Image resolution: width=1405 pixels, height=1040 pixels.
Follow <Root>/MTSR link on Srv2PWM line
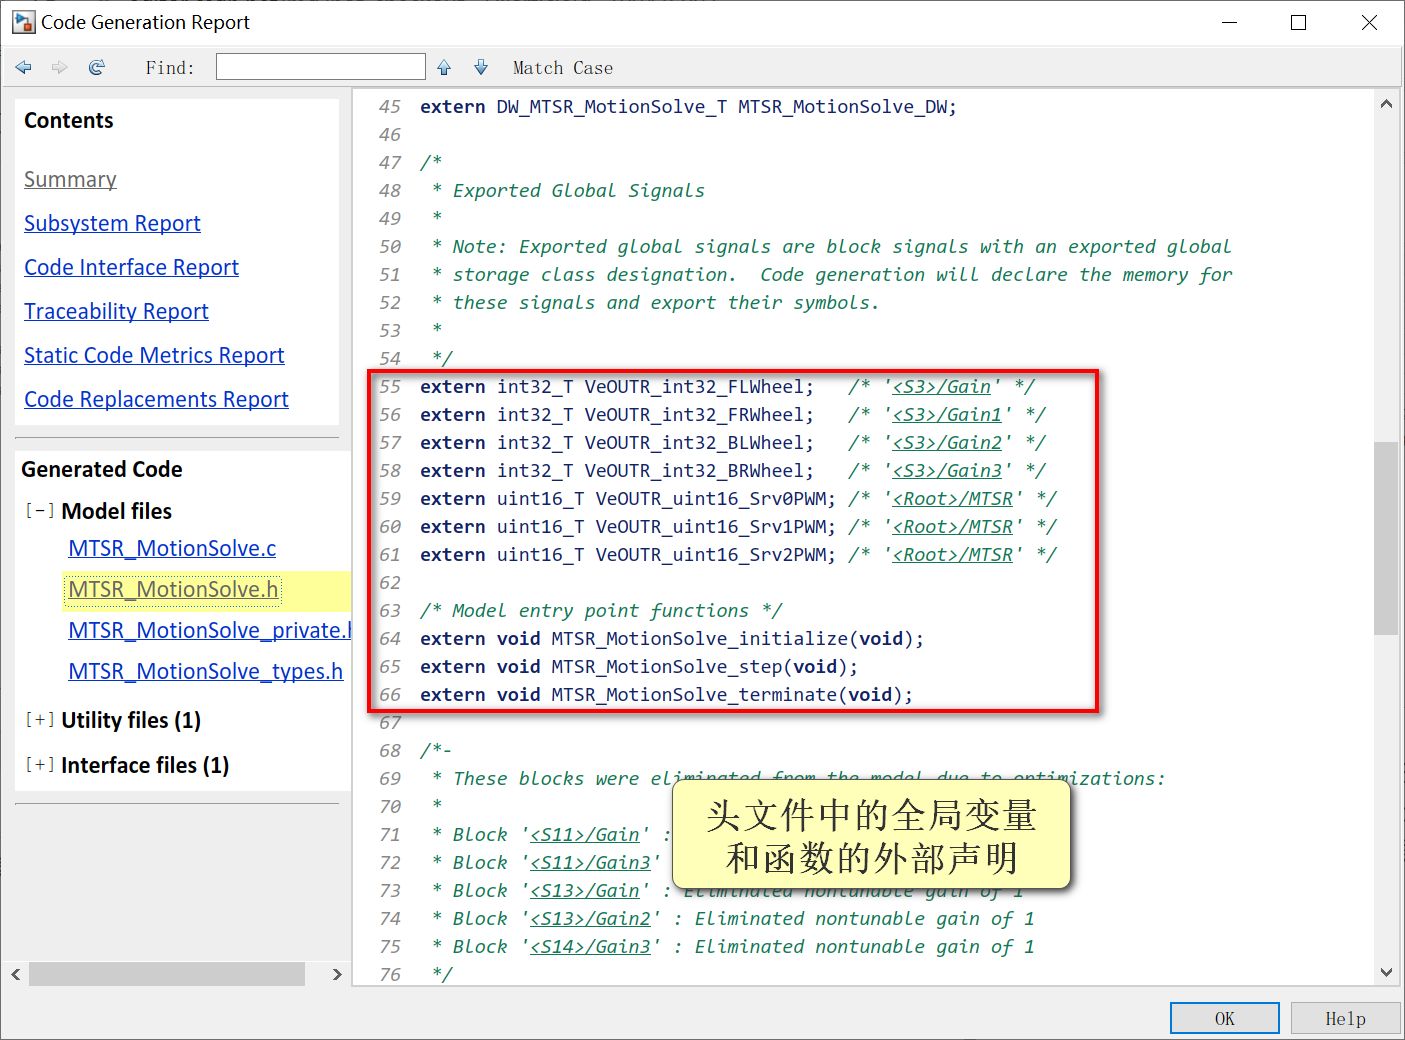coord(953,555)
